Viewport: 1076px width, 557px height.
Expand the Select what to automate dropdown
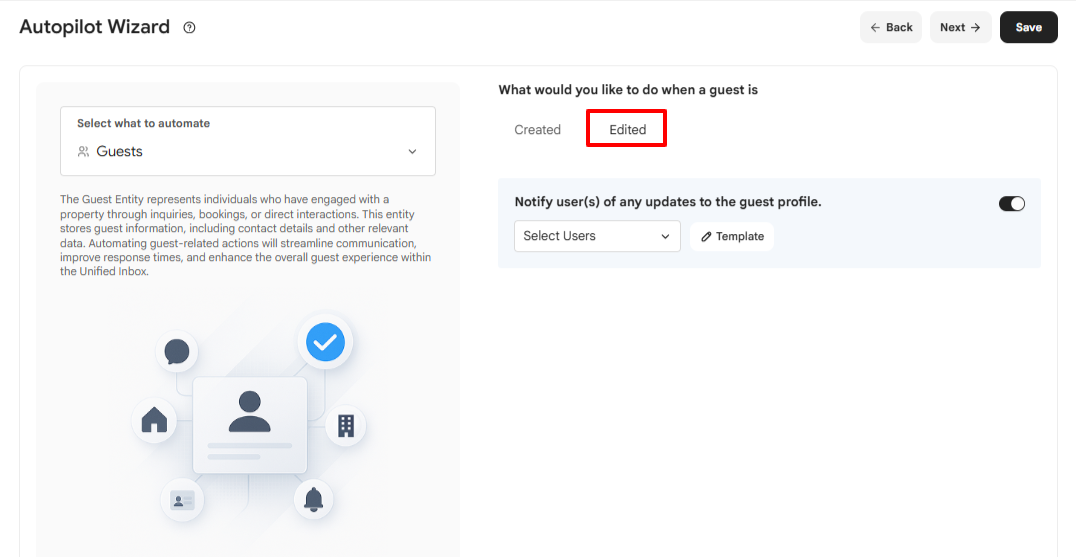click(248, 141)
